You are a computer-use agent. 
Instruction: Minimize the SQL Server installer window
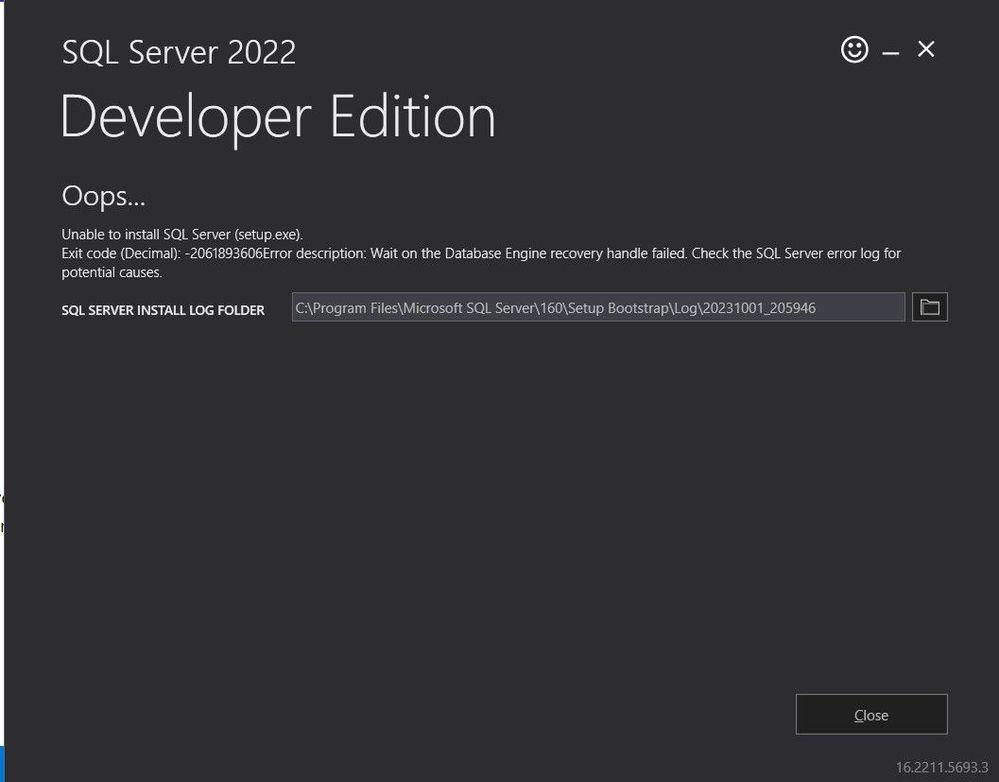891,53
